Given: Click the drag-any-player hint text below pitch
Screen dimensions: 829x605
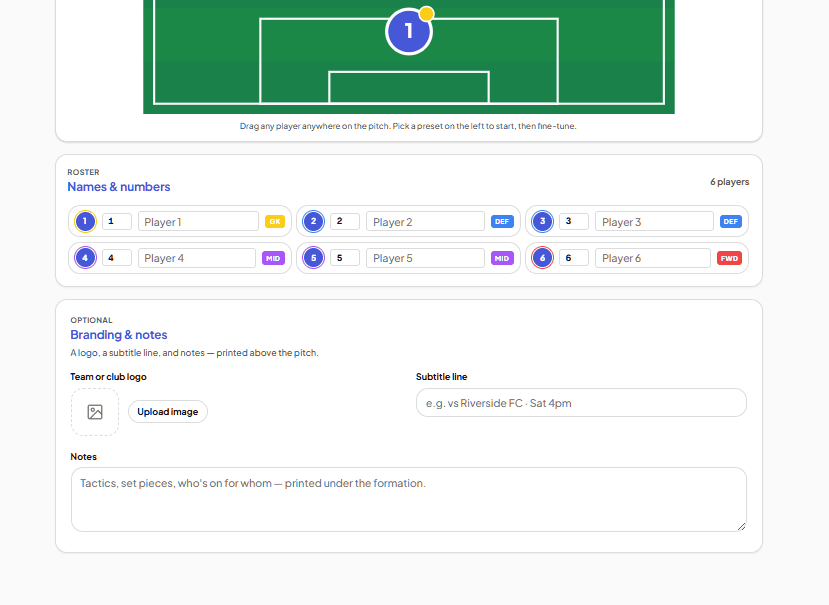Looking at the screenshot, I should pyautogui.click(x=408, y=126).
